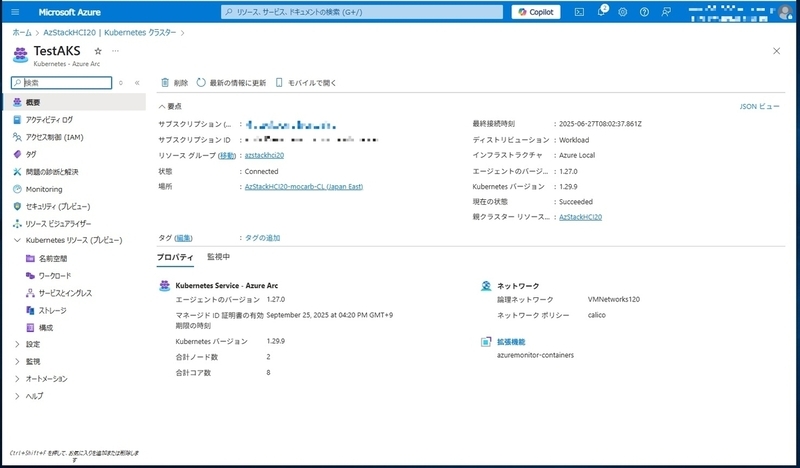Collapse the 要点 essentials section
Viewport: 800px width, 468px height.
pos(162,106)
